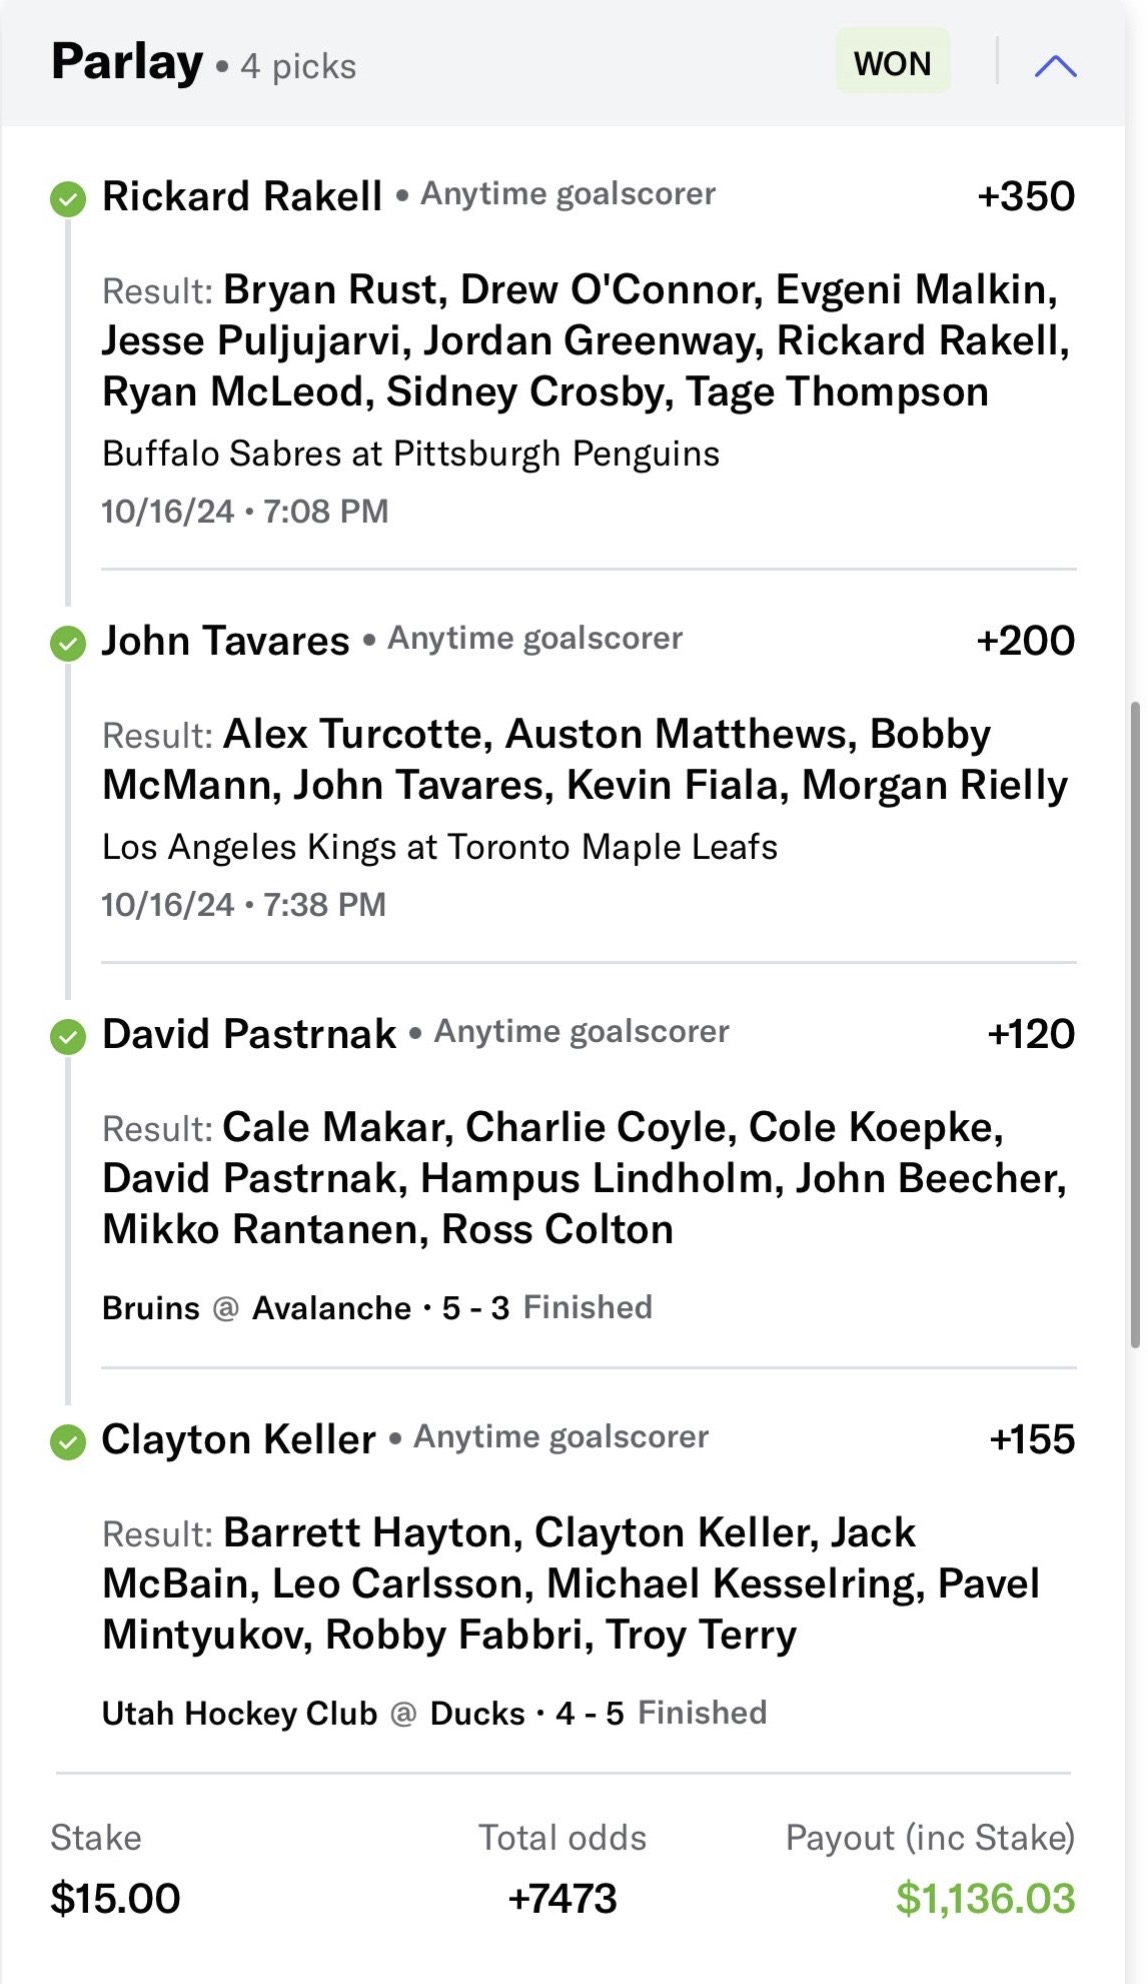Viewport: 1148px width, 1984px height.
Task: Click the green check beside Rickard Rakell
Action: 68,198
